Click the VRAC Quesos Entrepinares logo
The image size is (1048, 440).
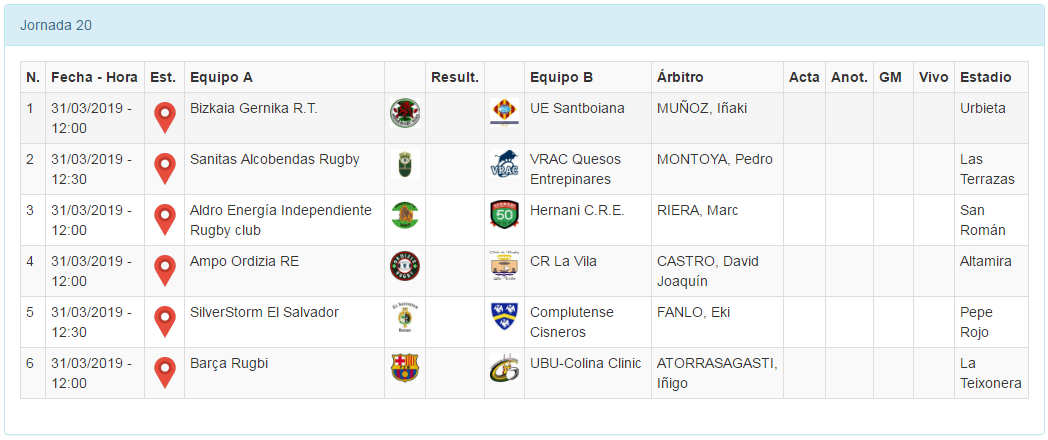tap(504, 165)
